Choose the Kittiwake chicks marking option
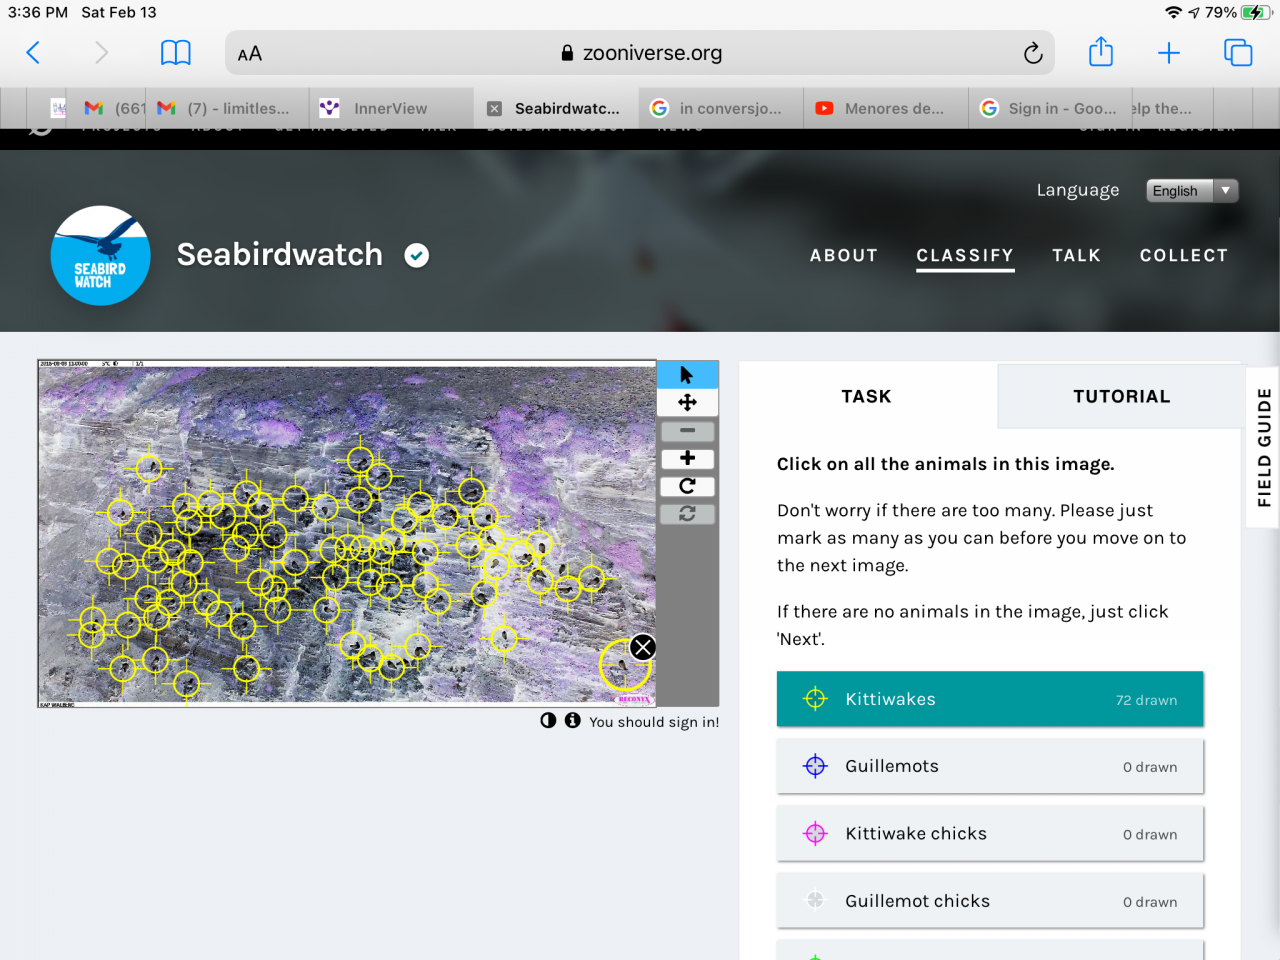The image size is (1280, 960). [990, 833]
